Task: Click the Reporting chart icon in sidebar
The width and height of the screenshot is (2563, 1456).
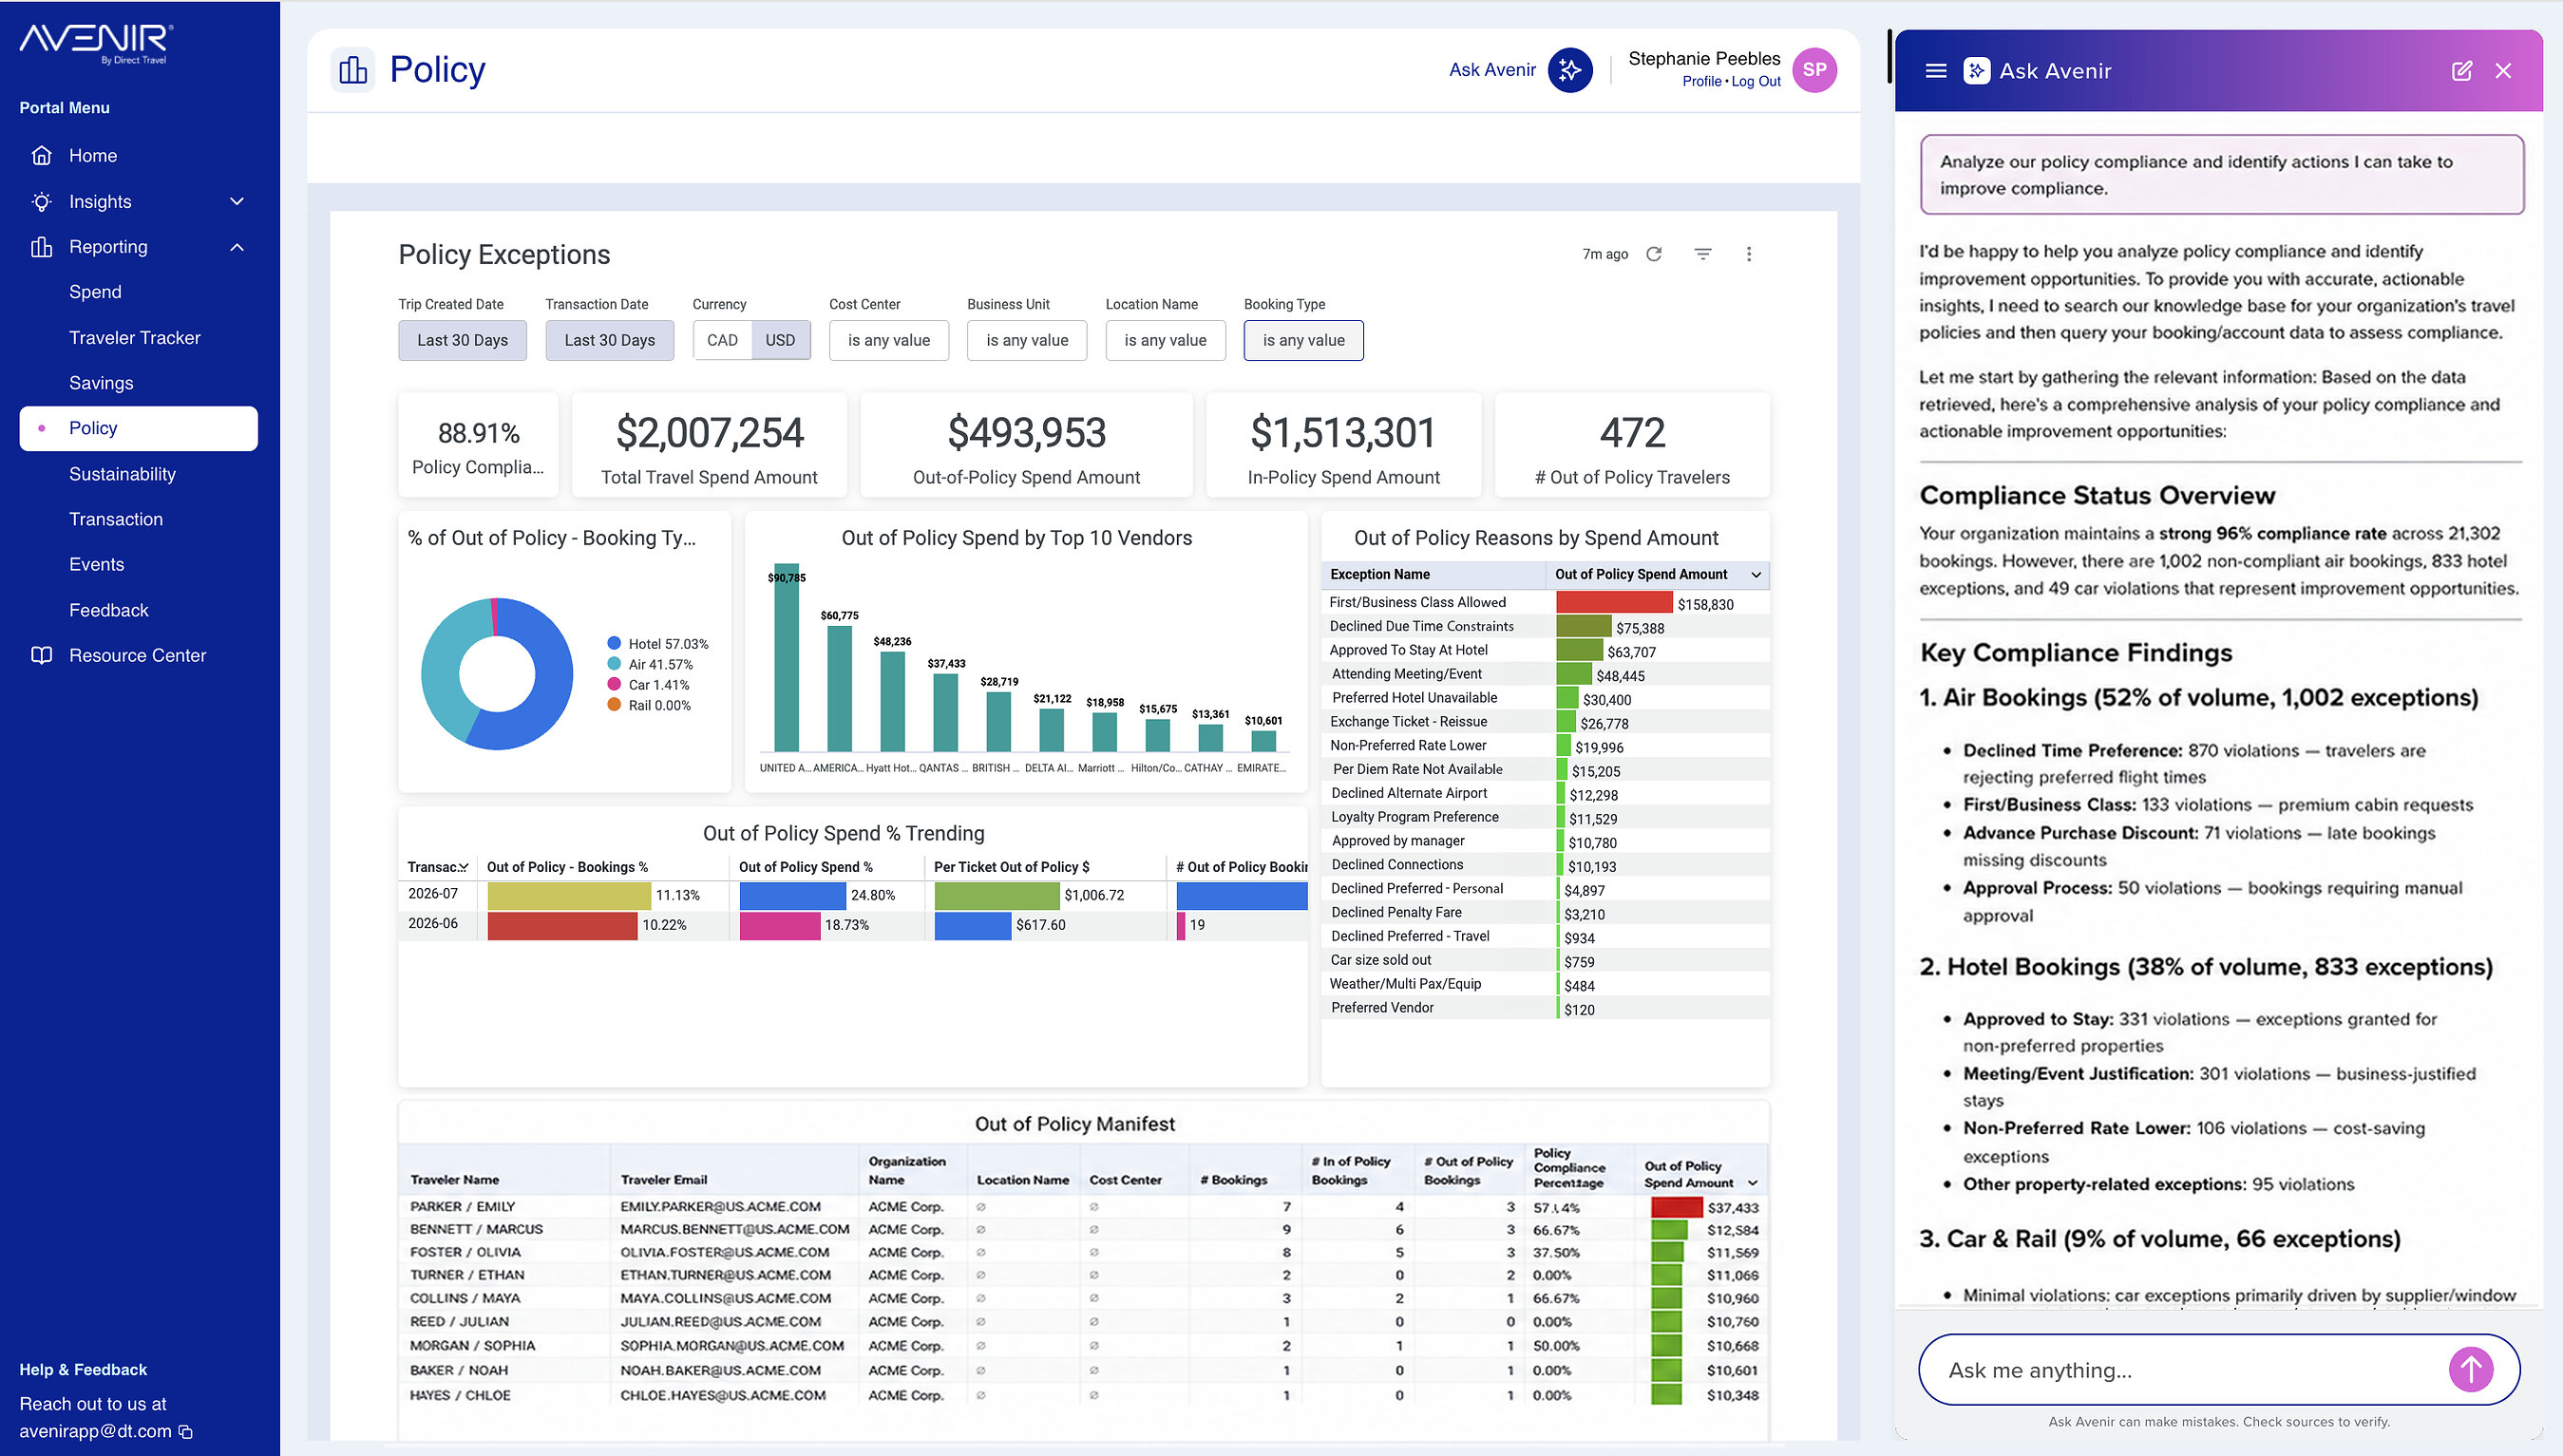Action: tap(41, 247)
